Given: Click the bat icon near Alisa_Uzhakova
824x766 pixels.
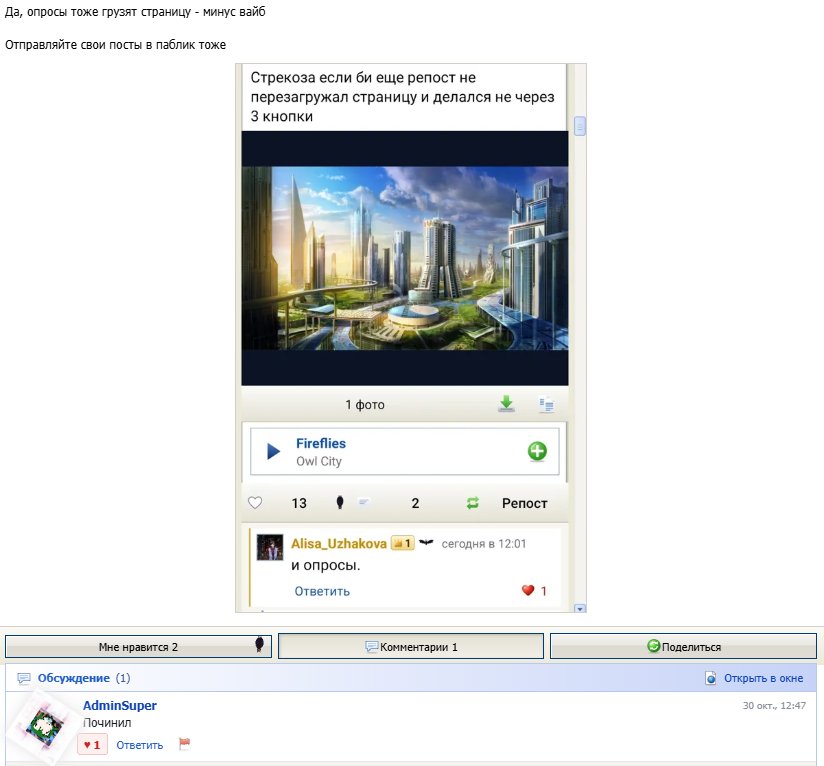Looking at the screenshot, I should coord(426,542).
